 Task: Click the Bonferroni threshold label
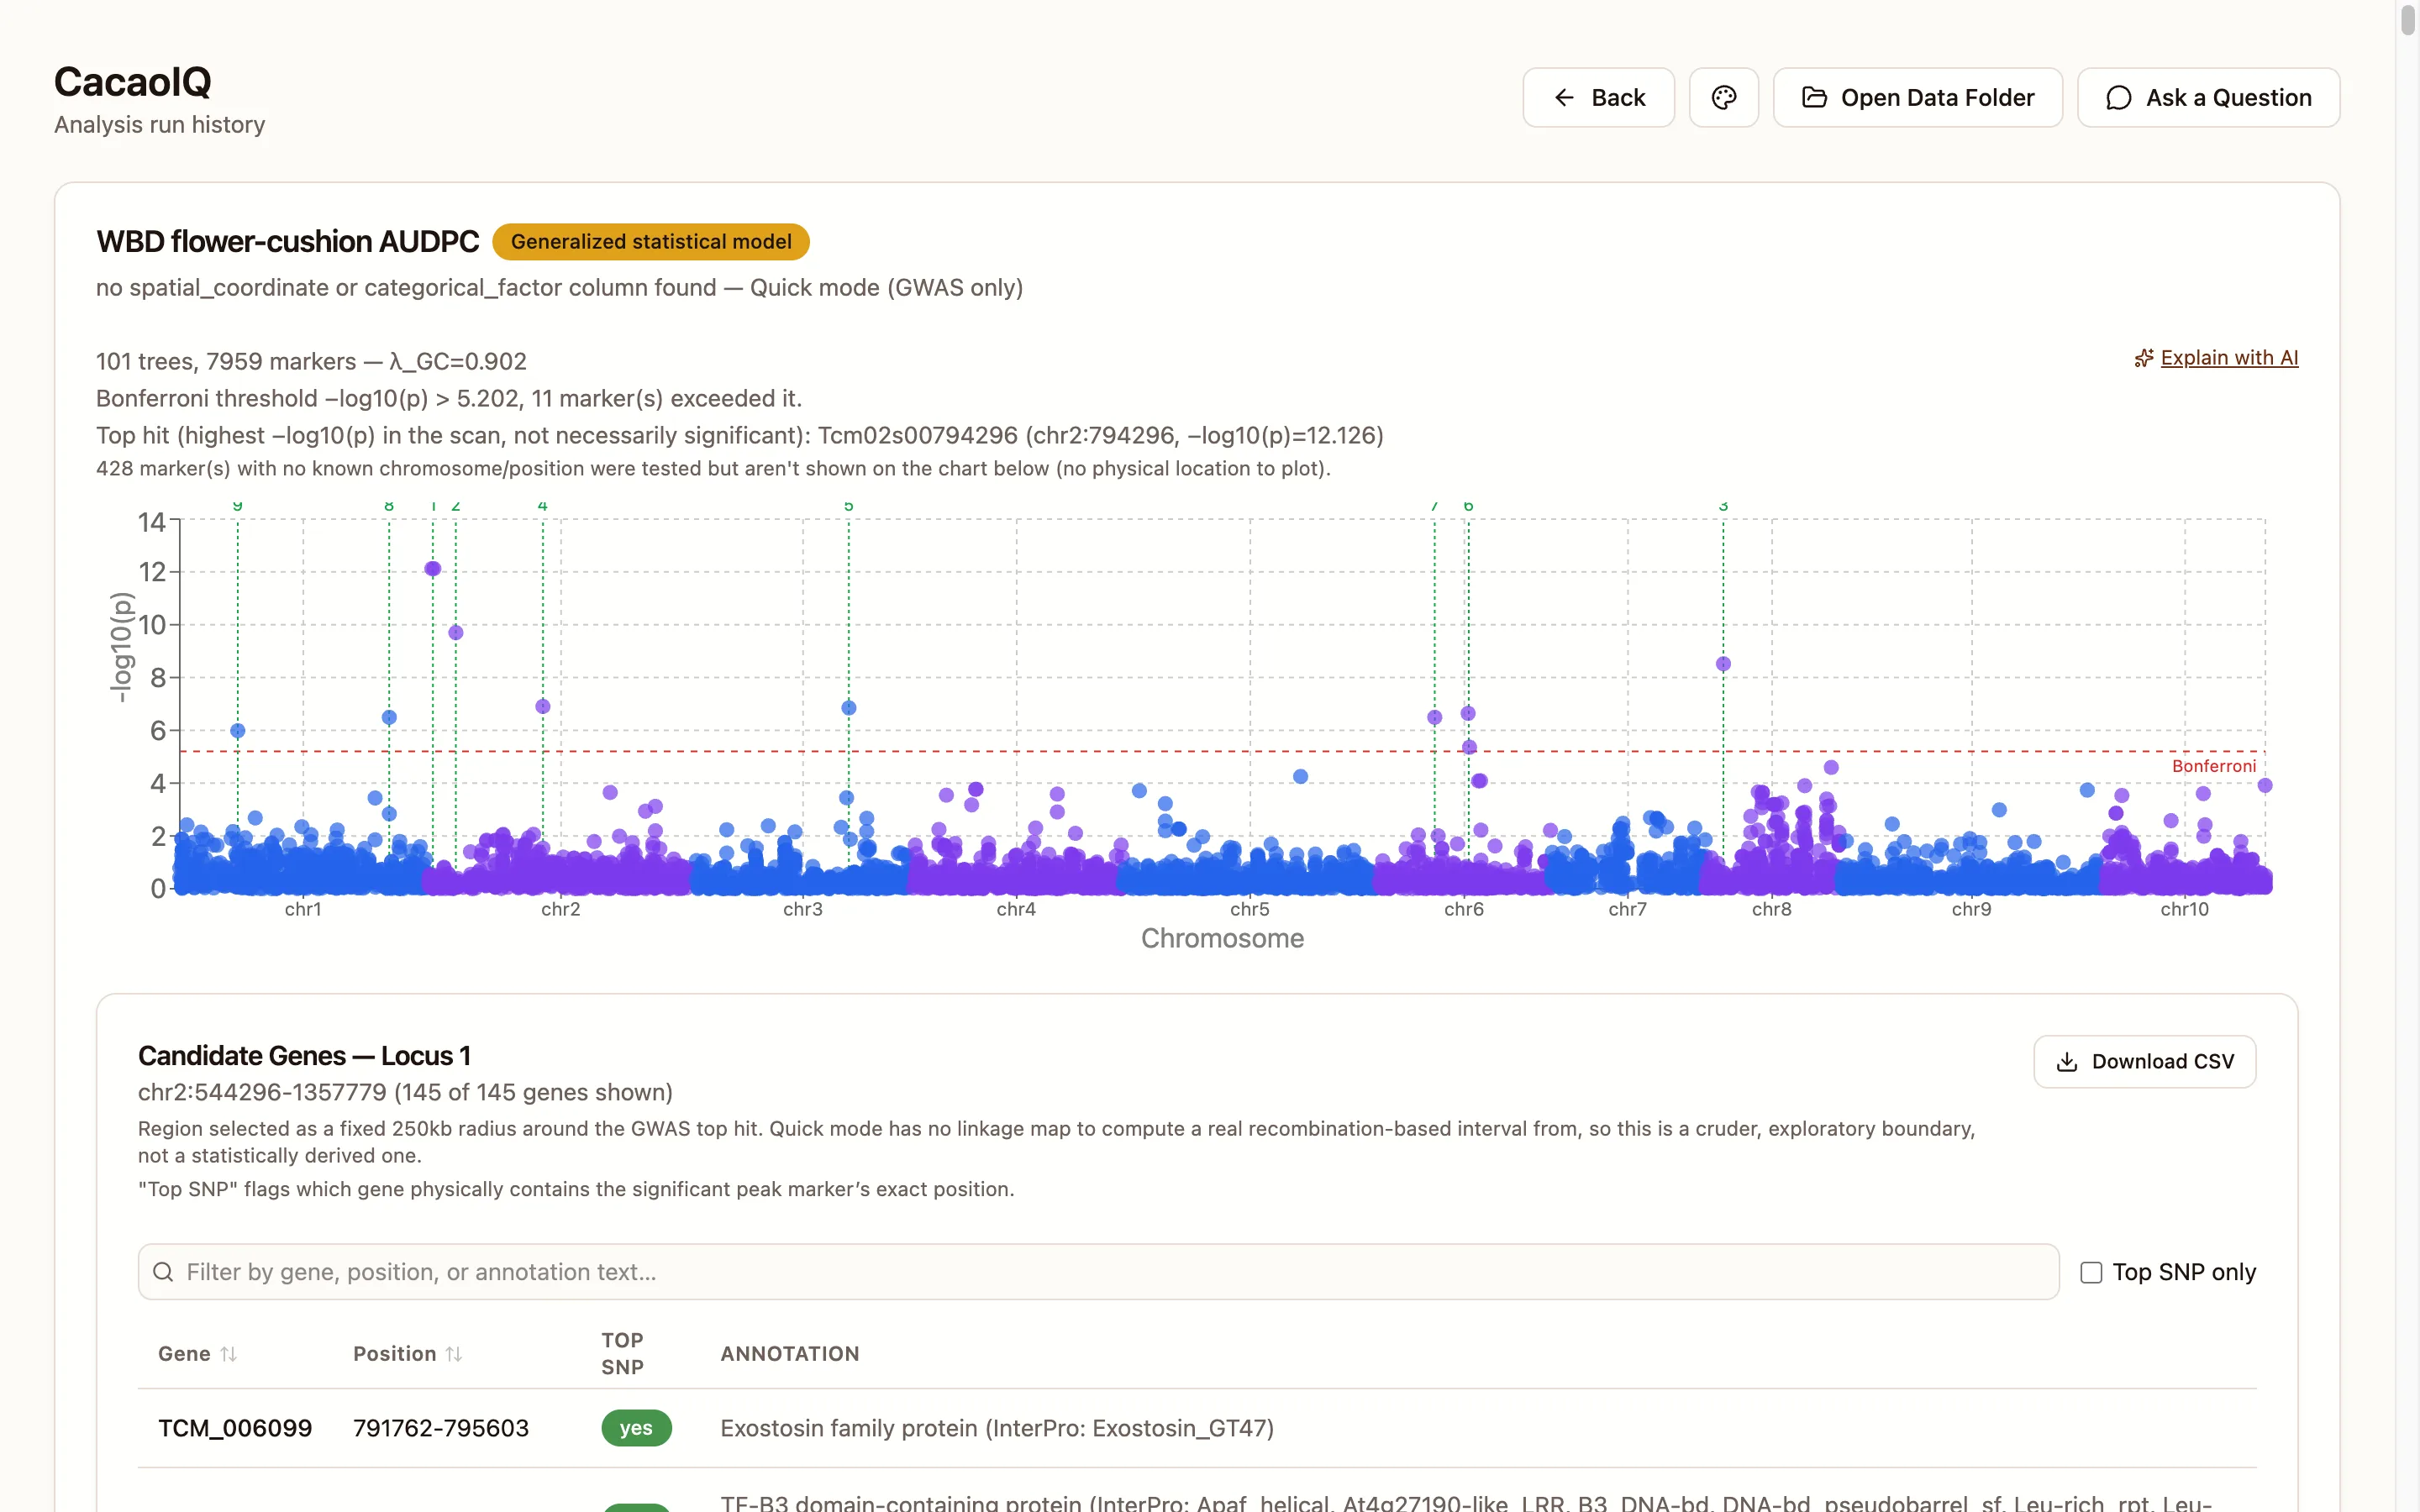click(2213, 766)
